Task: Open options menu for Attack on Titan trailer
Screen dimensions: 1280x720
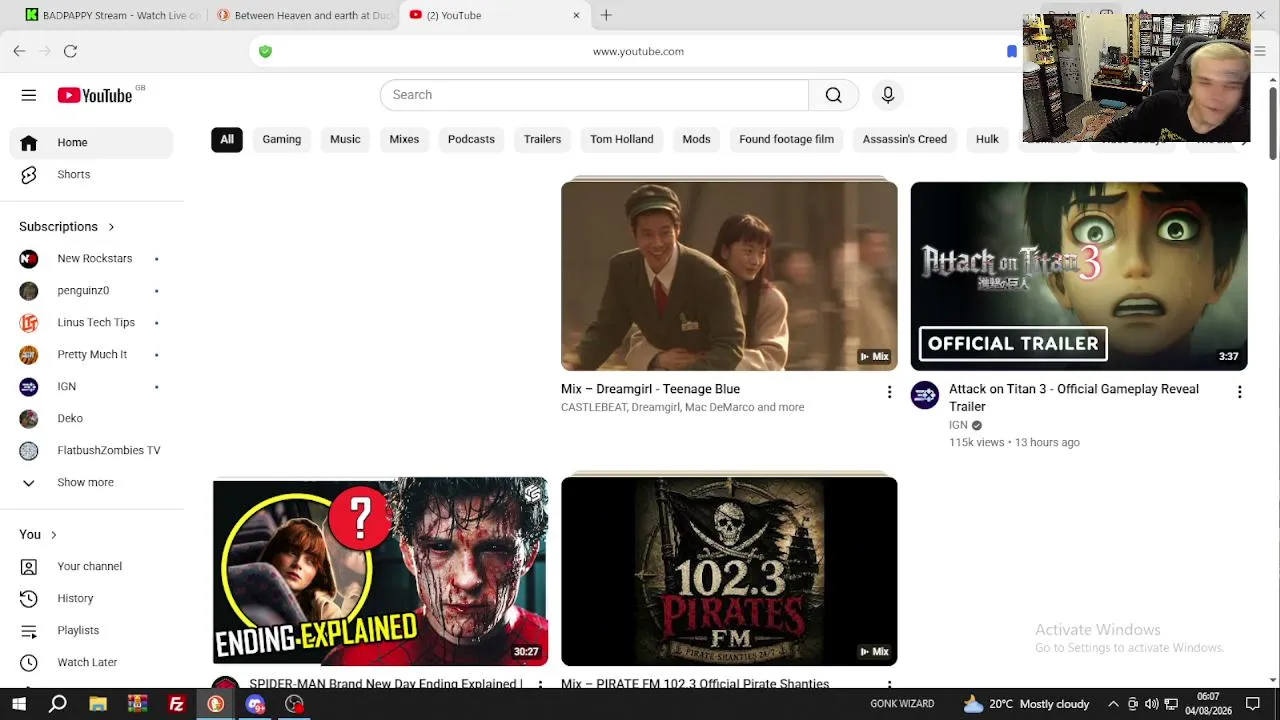Action: (1239, 392)
